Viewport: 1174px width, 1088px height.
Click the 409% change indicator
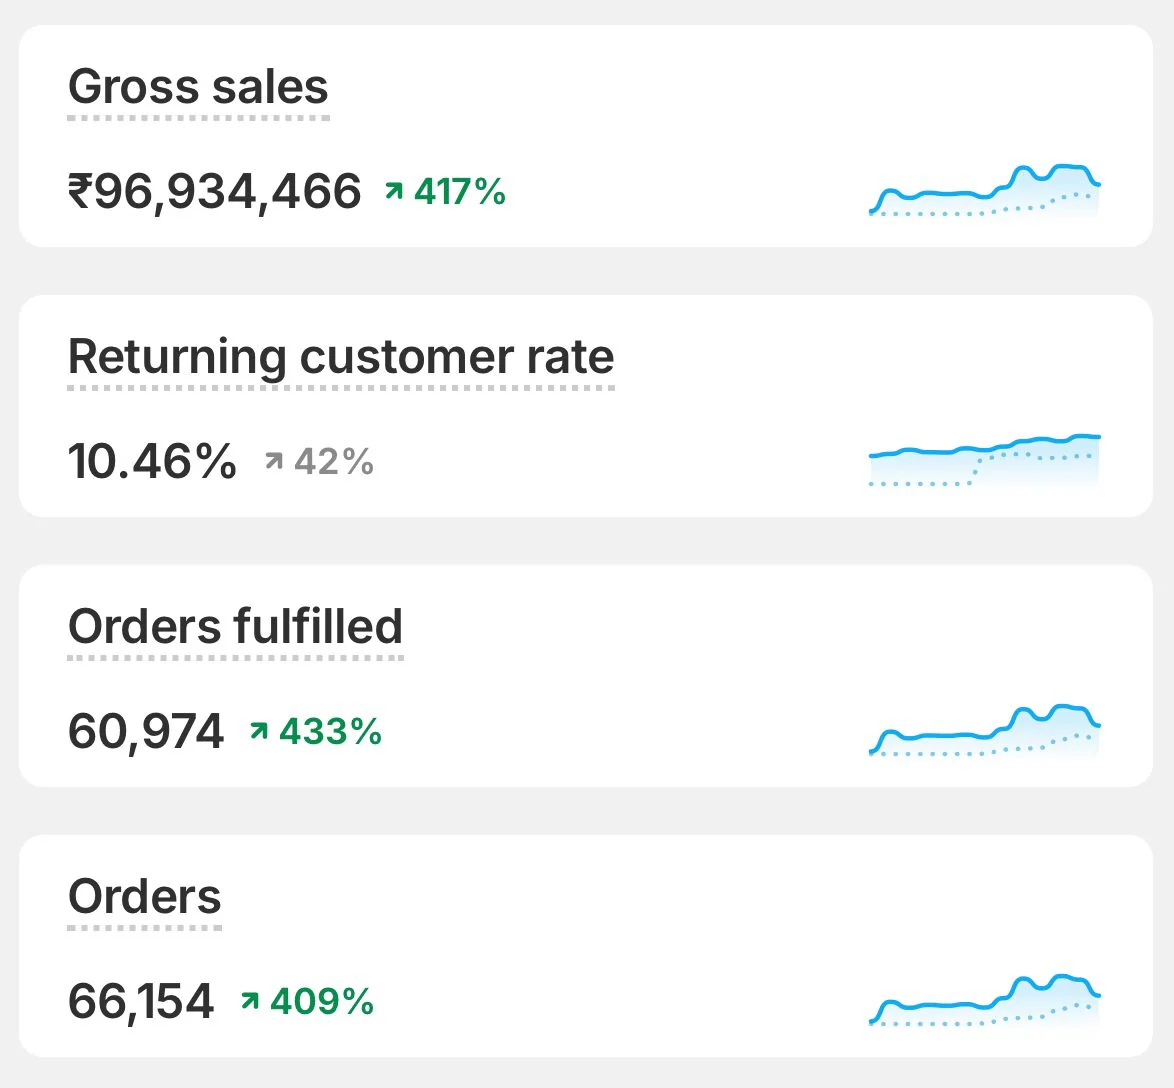[322, 1001]
